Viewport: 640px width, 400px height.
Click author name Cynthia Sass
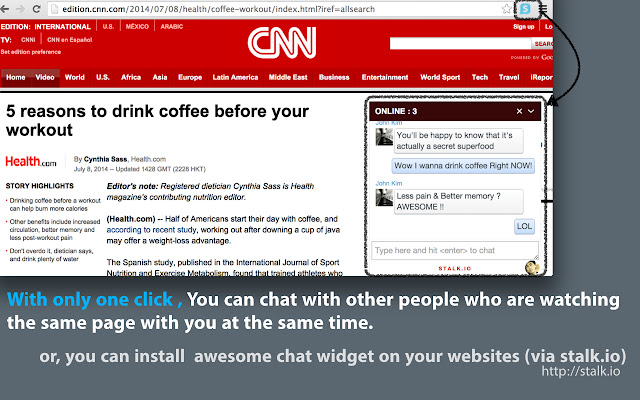click(106, 159)
